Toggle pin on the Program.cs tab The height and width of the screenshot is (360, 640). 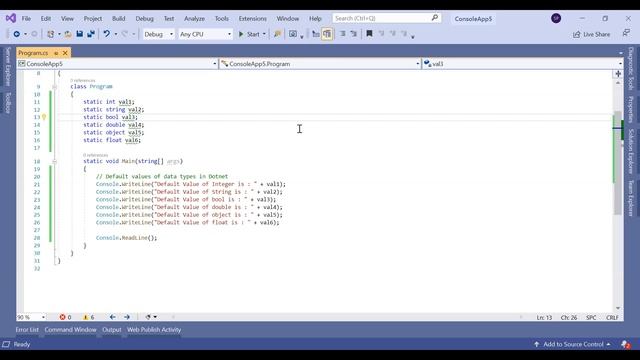(56, 53)
